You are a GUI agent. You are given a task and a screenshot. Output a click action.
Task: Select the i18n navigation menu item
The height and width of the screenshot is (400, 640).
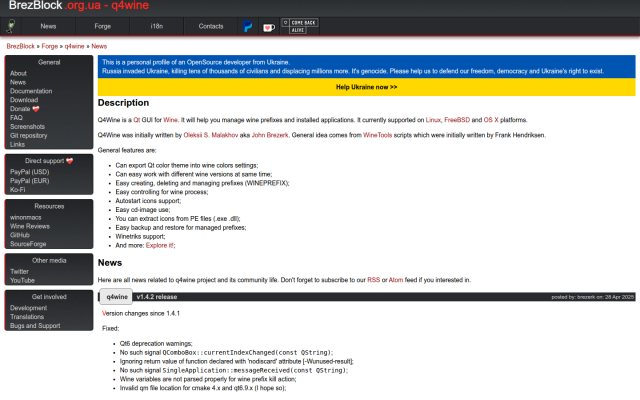click(157, 26)
